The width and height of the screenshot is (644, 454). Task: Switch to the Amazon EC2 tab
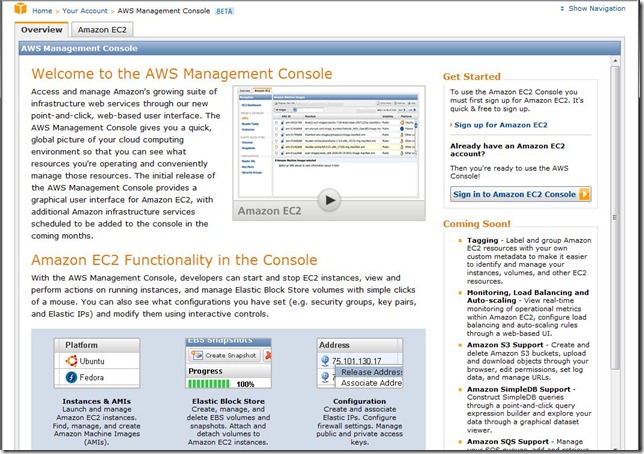point(102,30)
